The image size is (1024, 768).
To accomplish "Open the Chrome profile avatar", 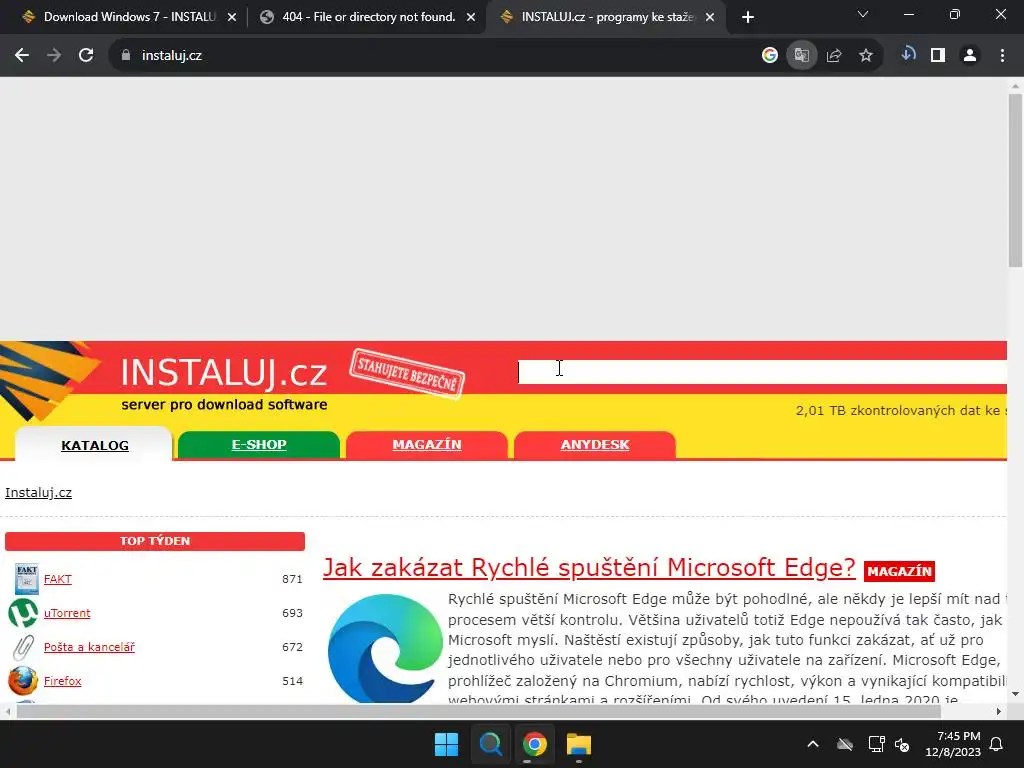I will pyautogui.click(x=970, y=56).
